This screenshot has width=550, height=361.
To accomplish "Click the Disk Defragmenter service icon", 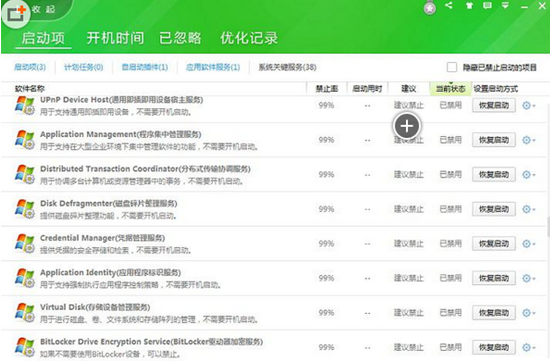I will pyautogui.click(x=25, y=209).
